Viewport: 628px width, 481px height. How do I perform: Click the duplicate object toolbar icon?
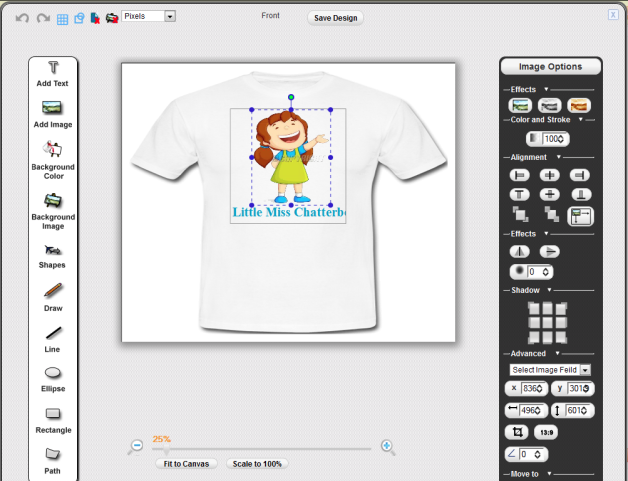click(79, 18)
